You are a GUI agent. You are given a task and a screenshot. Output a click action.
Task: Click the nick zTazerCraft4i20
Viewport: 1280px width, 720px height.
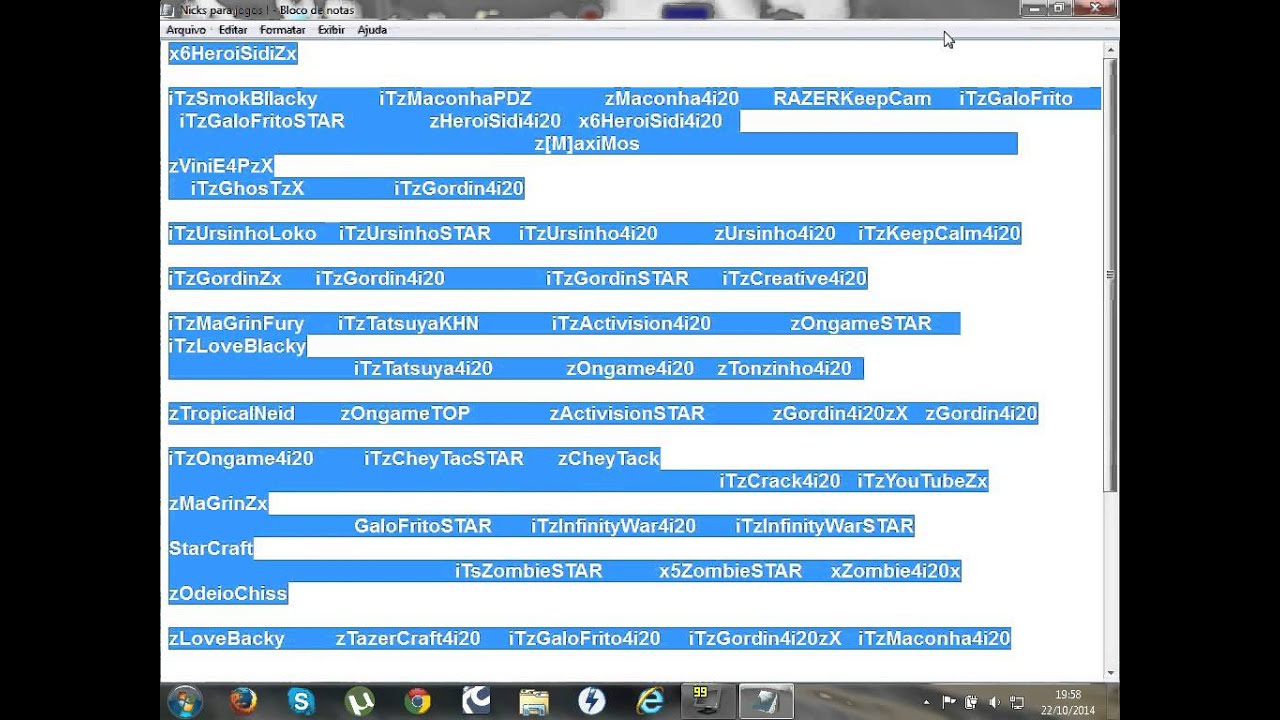click(x=408, y=639)
